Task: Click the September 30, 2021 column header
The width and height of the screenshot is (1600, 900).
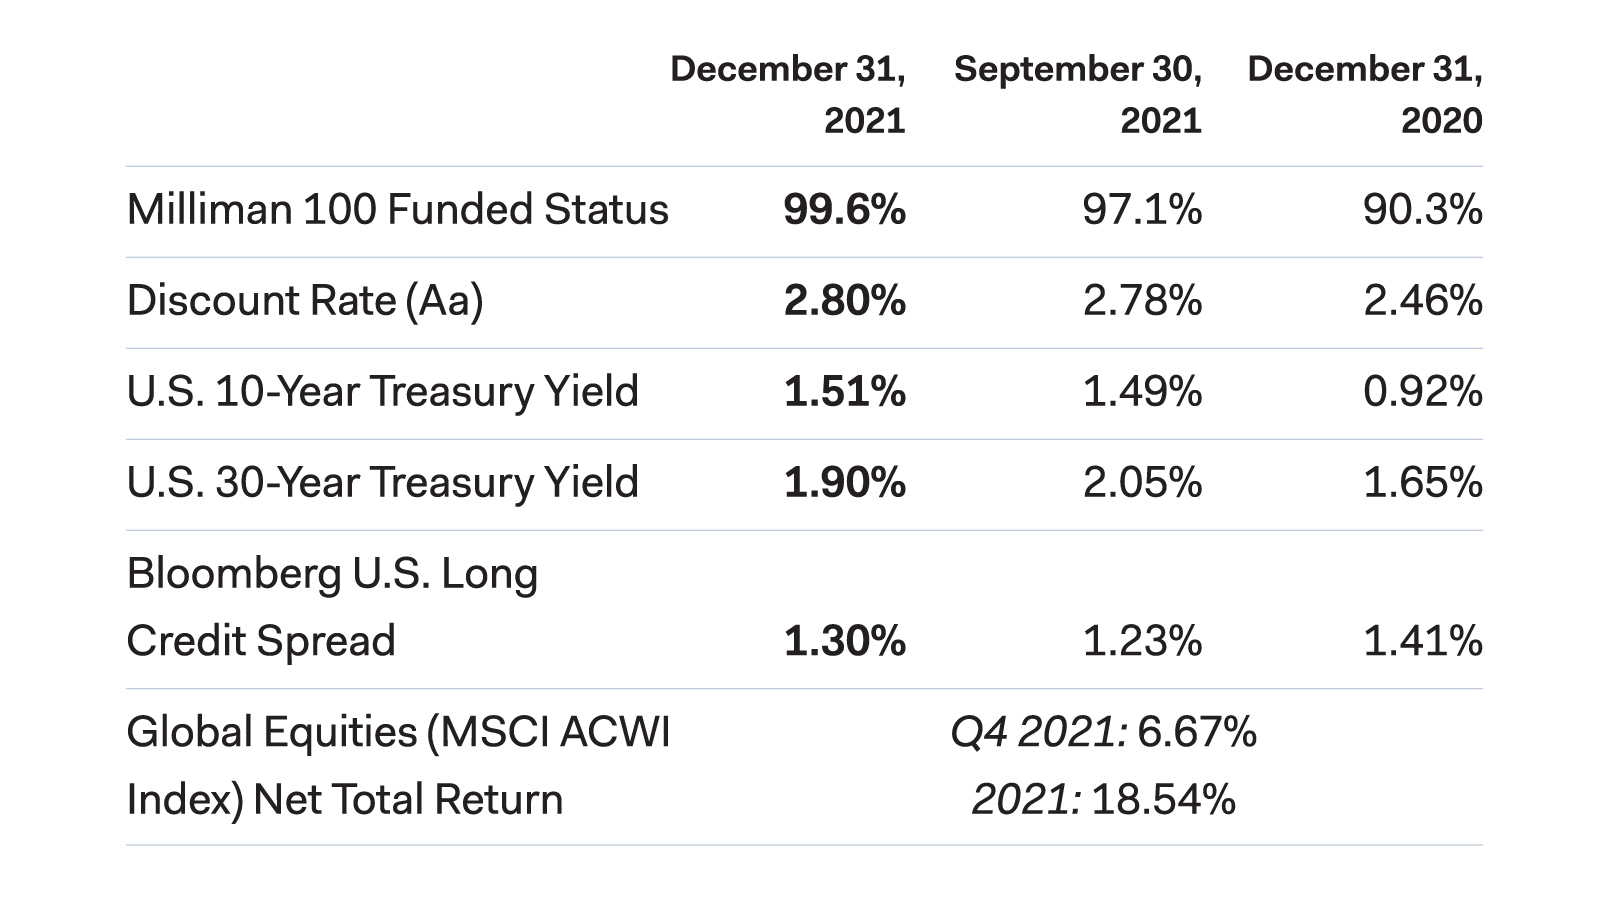Action: (x=1078, y=94)
